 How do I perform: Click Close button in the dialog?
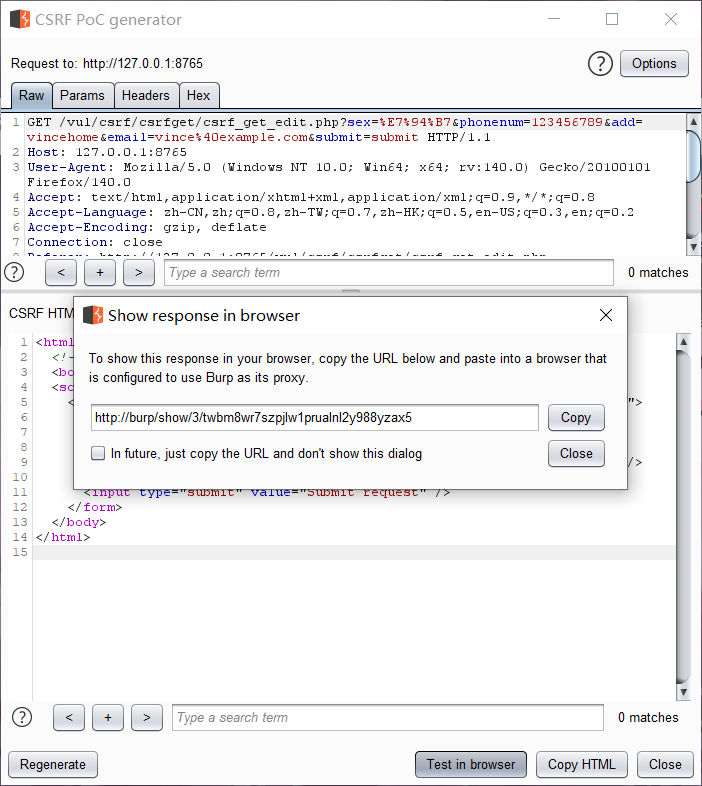[x=576, y=454]
